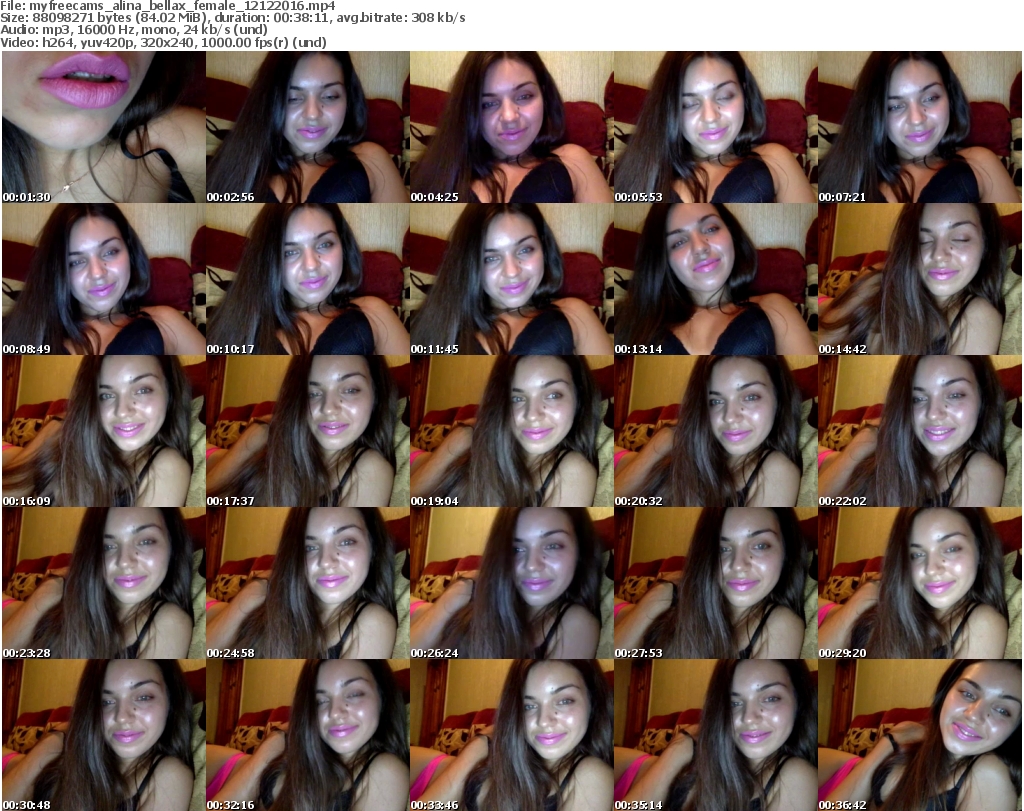Click the 'Size: 88098271 bytes' info line

click(233, 18)
